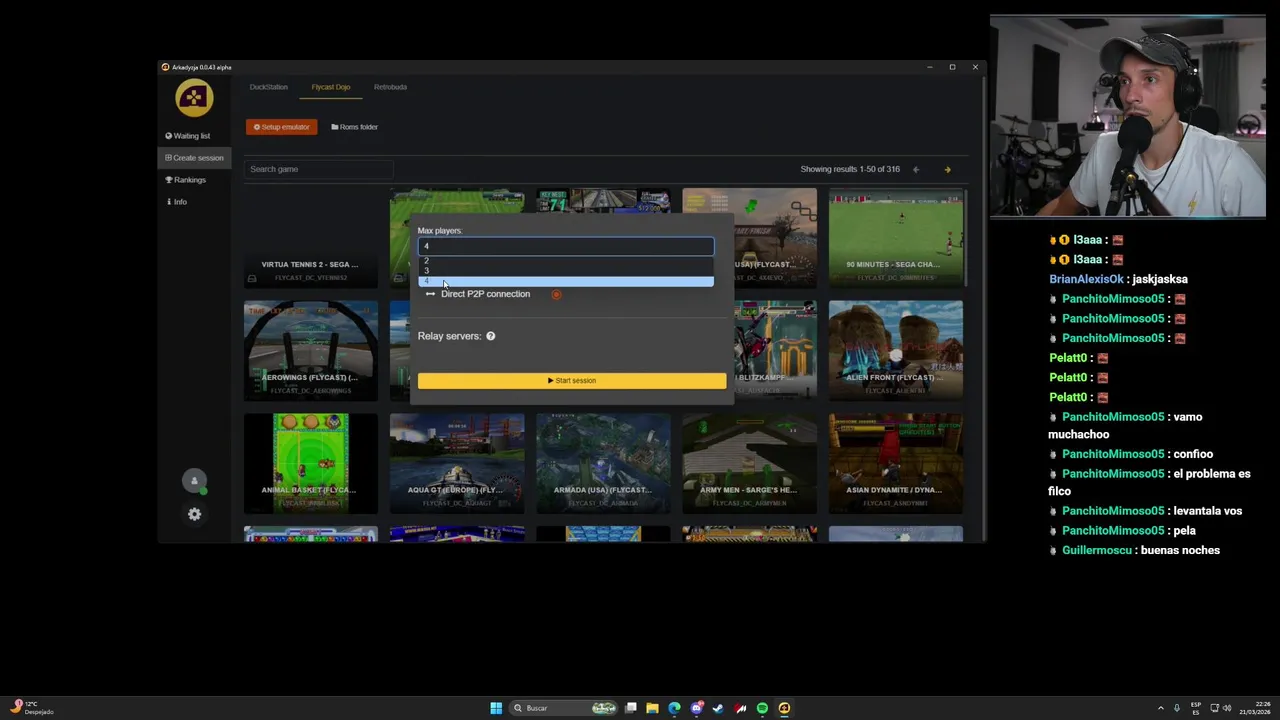Choose option 2 in Max players list
Image resolution: width=1280 pixels, height=720 pixels.
[566, 261]
